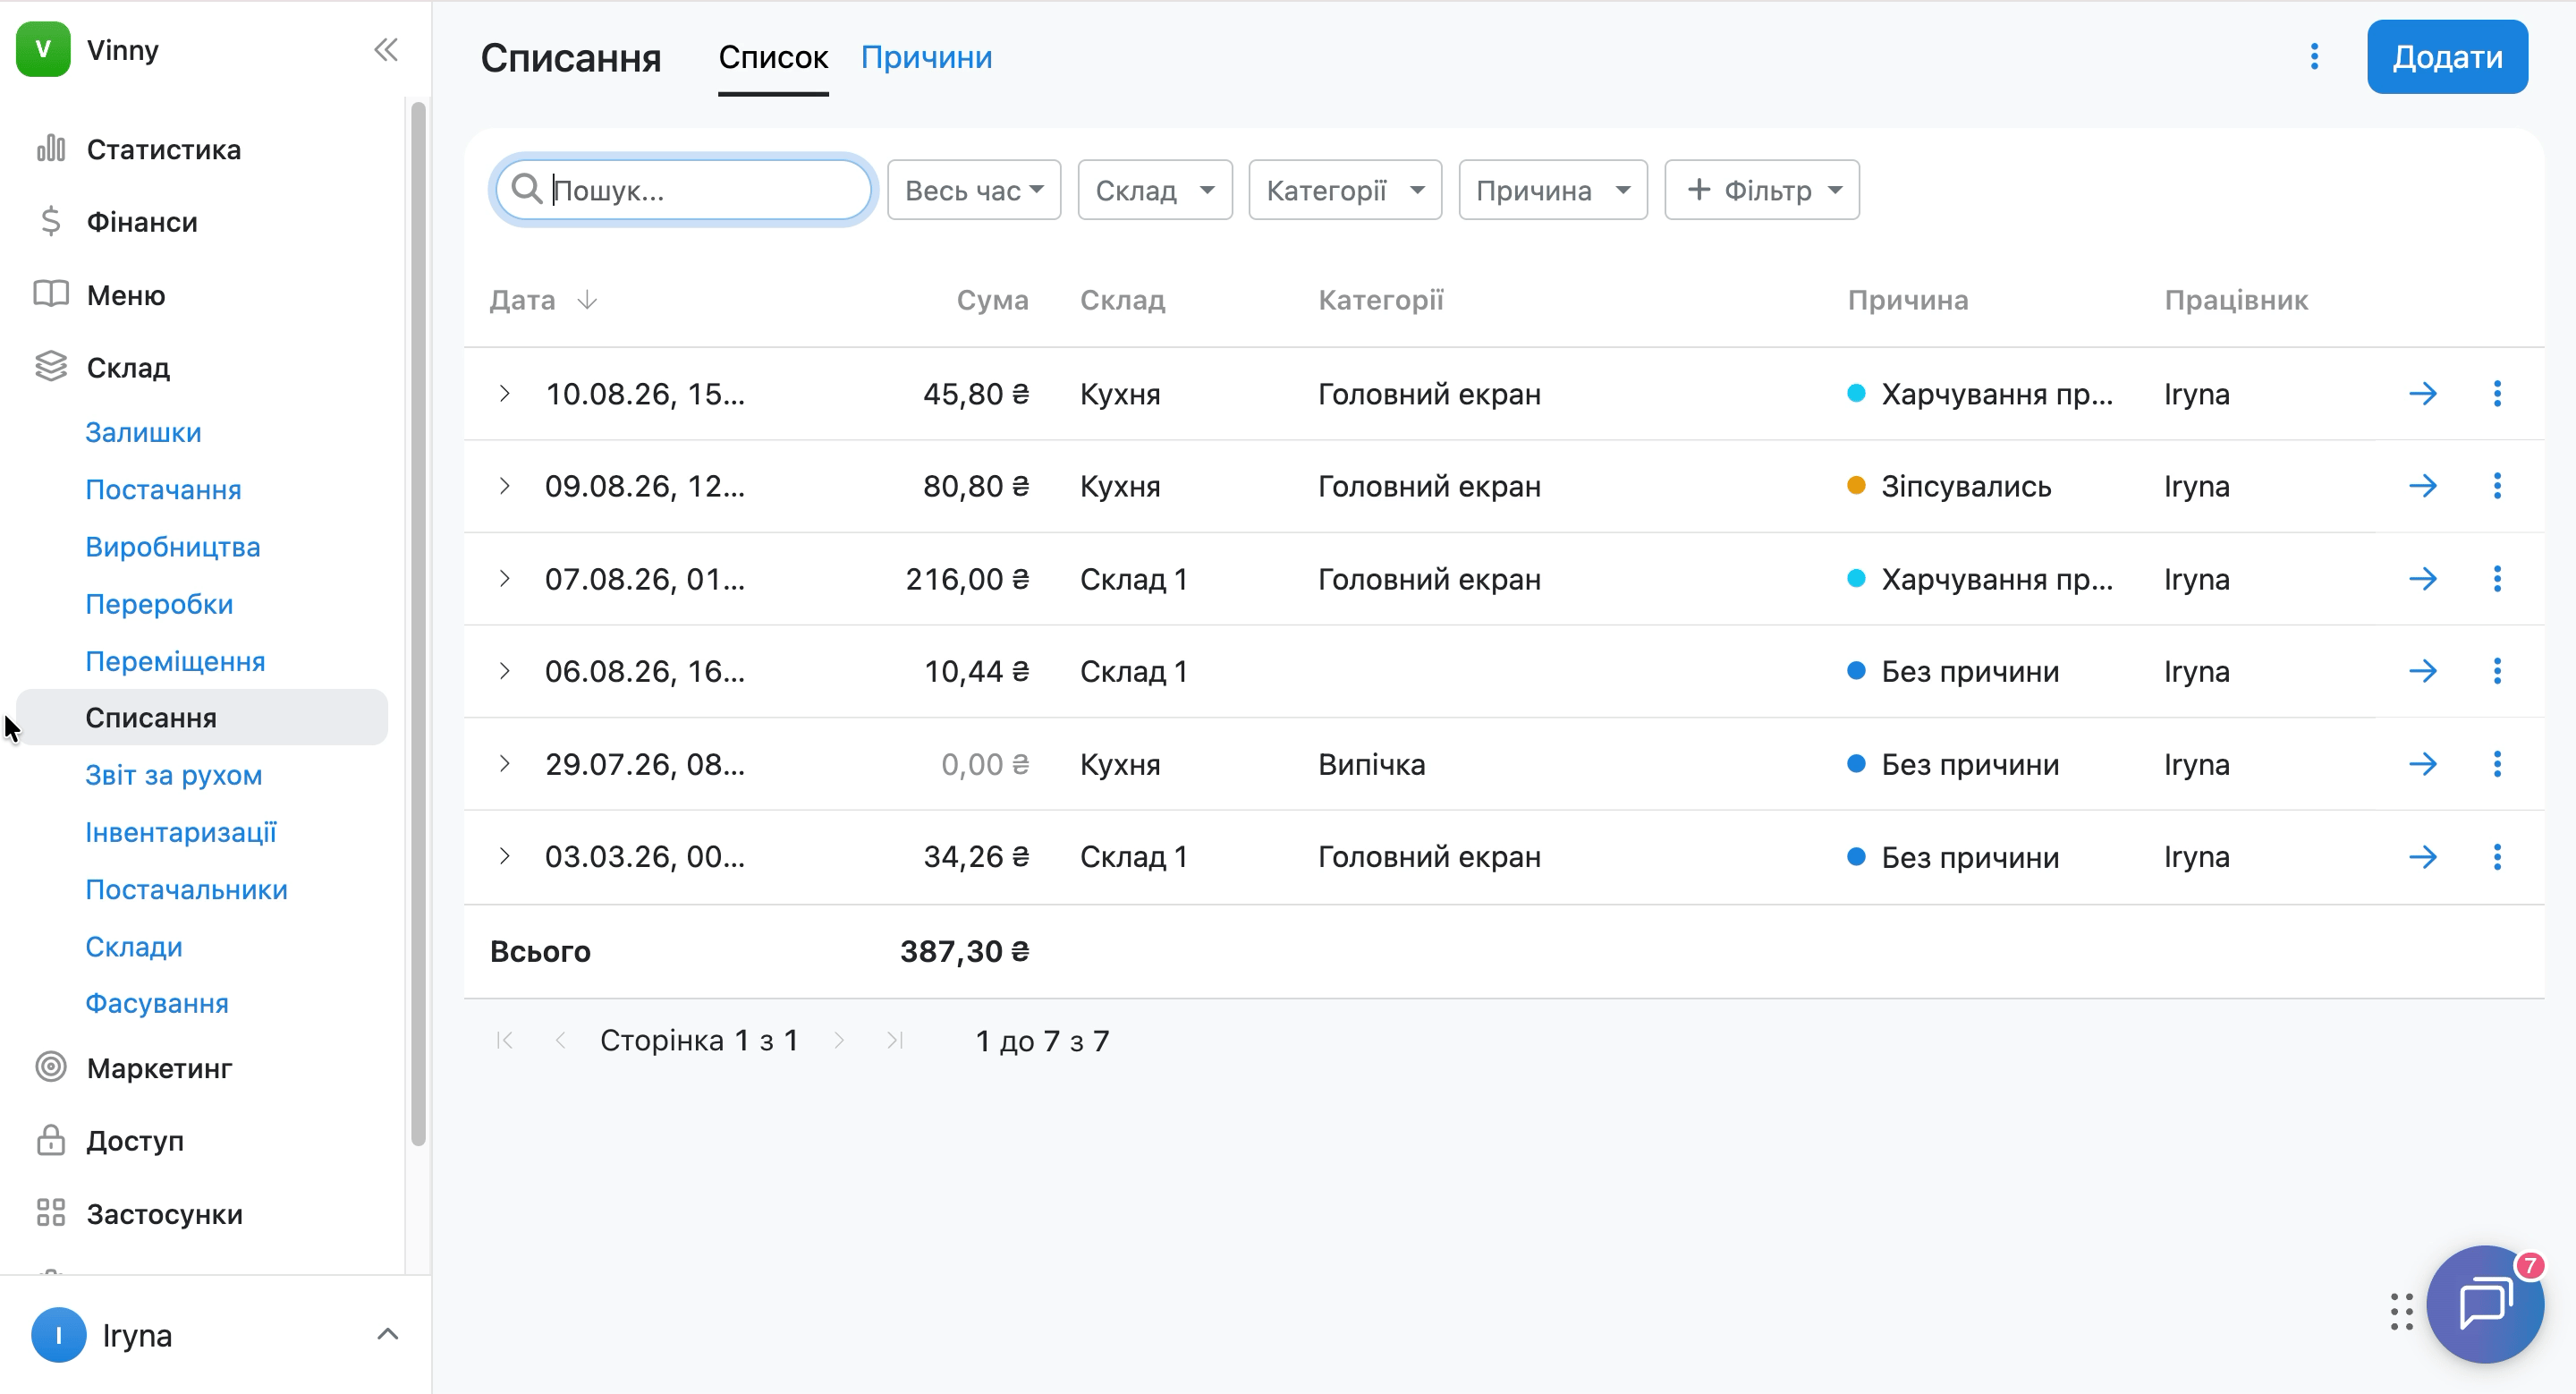Screen dimensions: 2576x1394
Task: Open page options three-dot menu near Додати
Action: point(2314,57)
